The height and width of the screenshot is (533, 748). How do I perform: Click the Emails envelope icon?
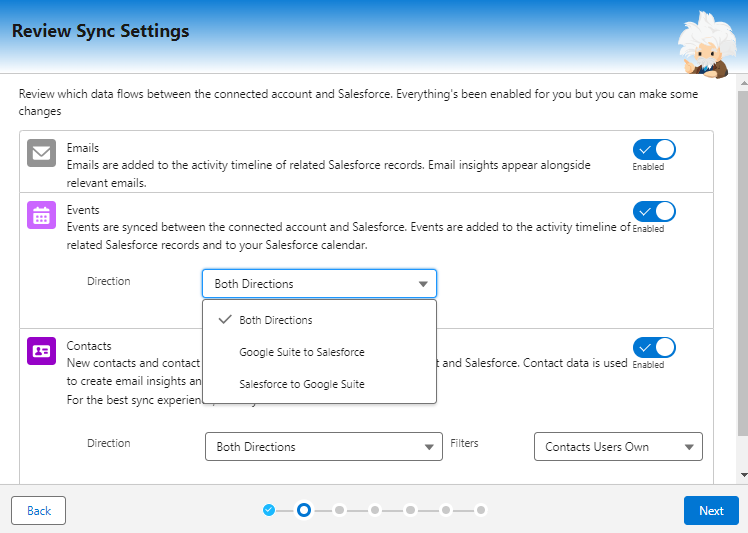point(41,153)
